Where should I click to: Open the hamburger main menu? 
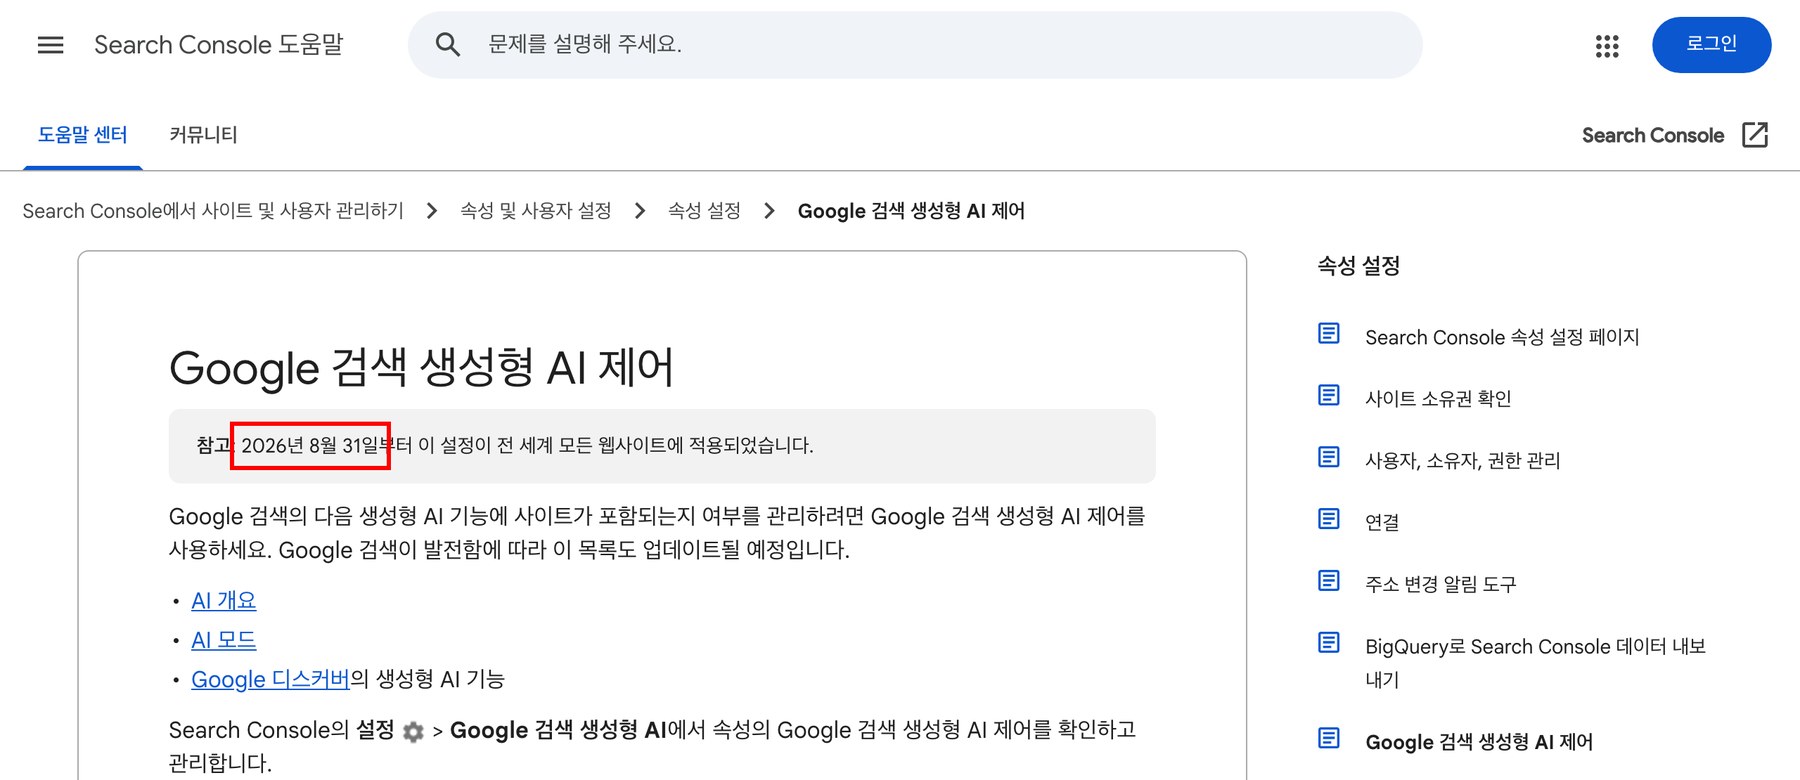50,45
